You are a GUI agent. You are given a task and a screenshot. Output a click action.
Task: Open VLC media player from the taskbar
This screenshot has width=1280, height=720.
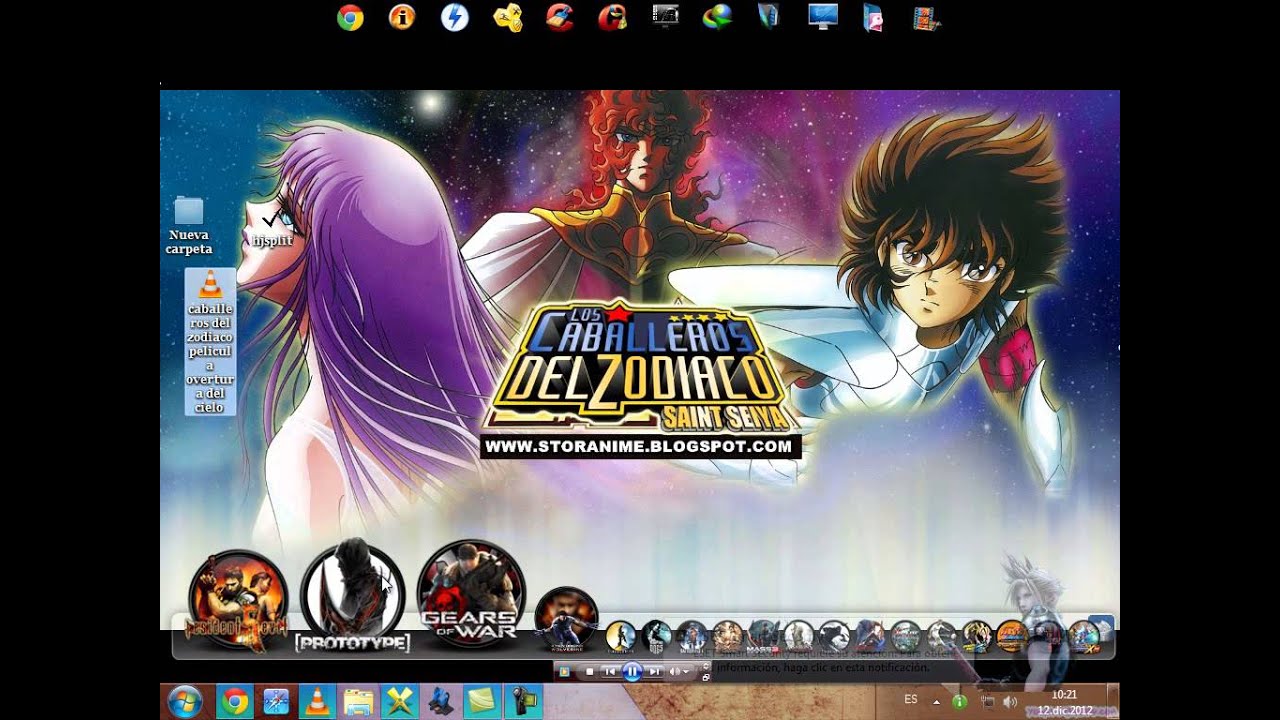316,702
